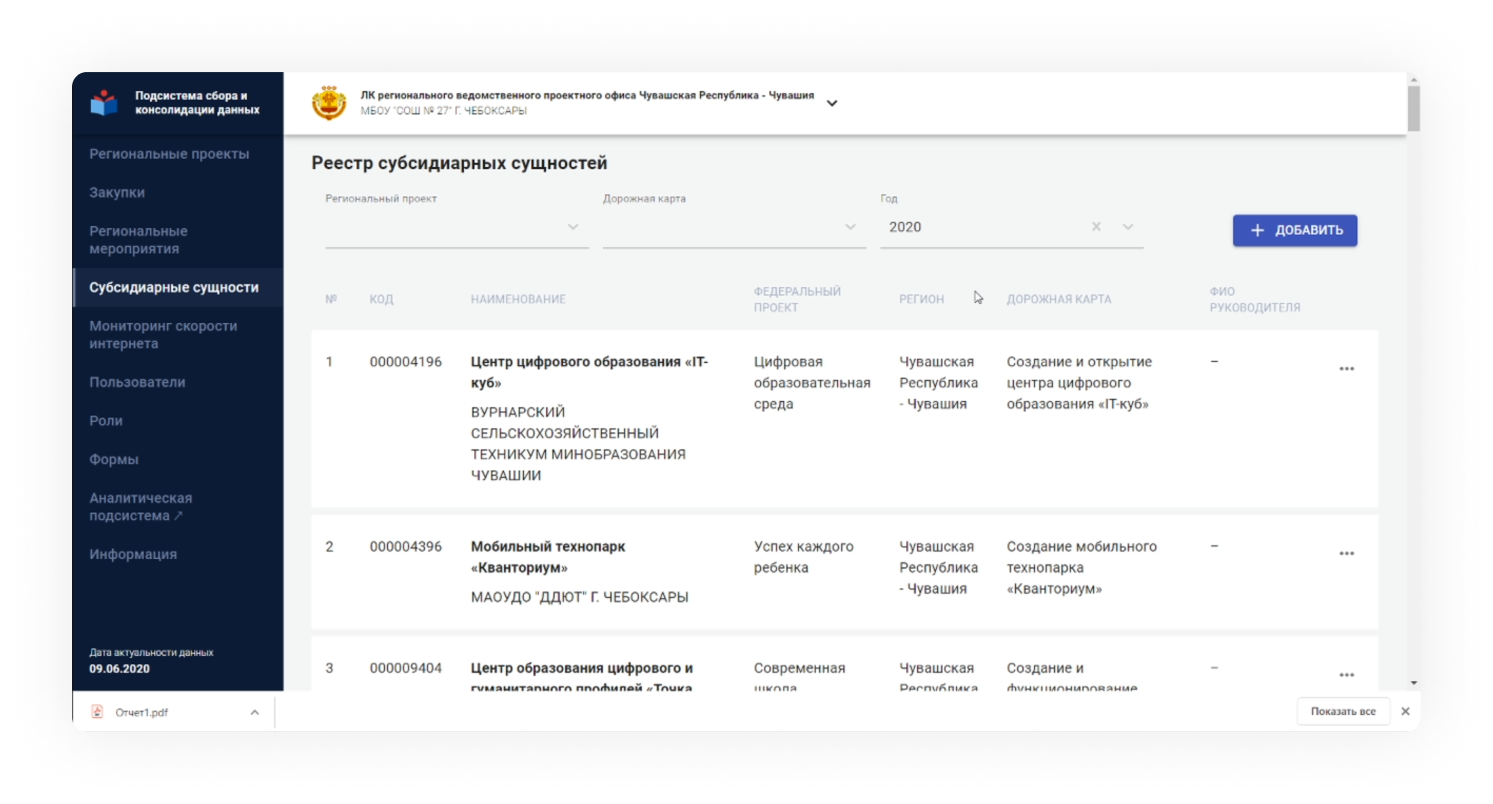
Task: Open options arrow for Отчет1.pdf download
Action: (x=254, y=712)
